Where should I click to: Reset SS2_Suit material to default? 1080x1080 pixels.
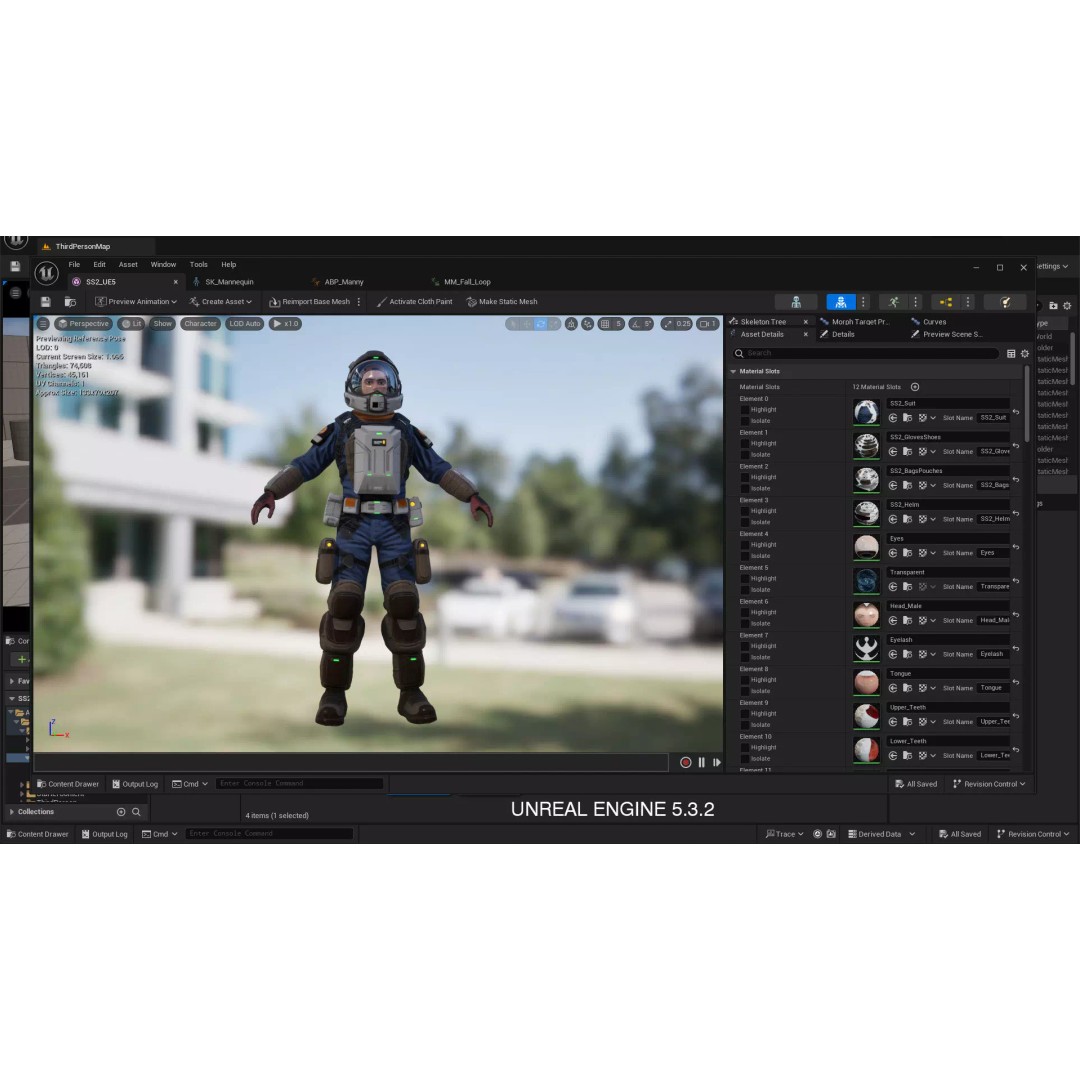(x=1016, y=412)
